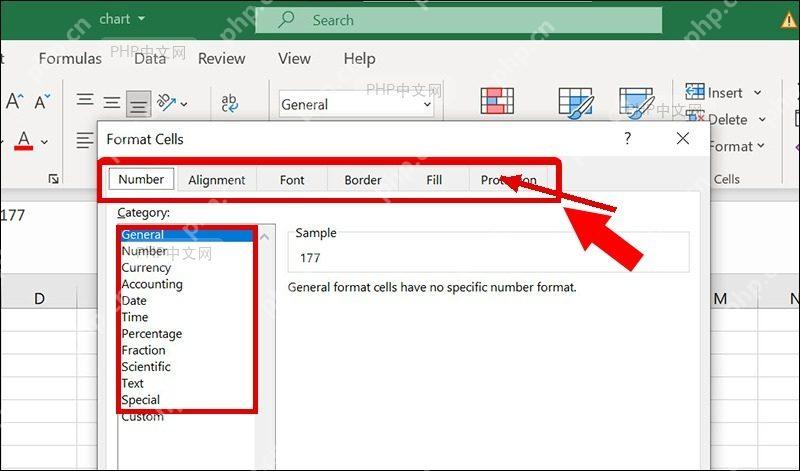Open the Delete dropdown arrow

(x=762, y=119)
